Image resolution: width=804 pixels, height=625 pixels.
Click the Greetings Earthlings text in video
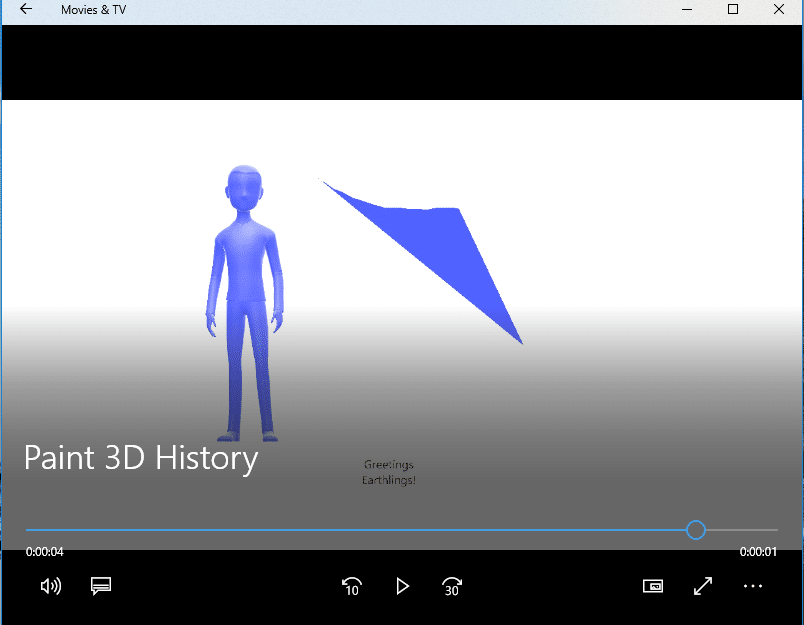coord(389,472)
